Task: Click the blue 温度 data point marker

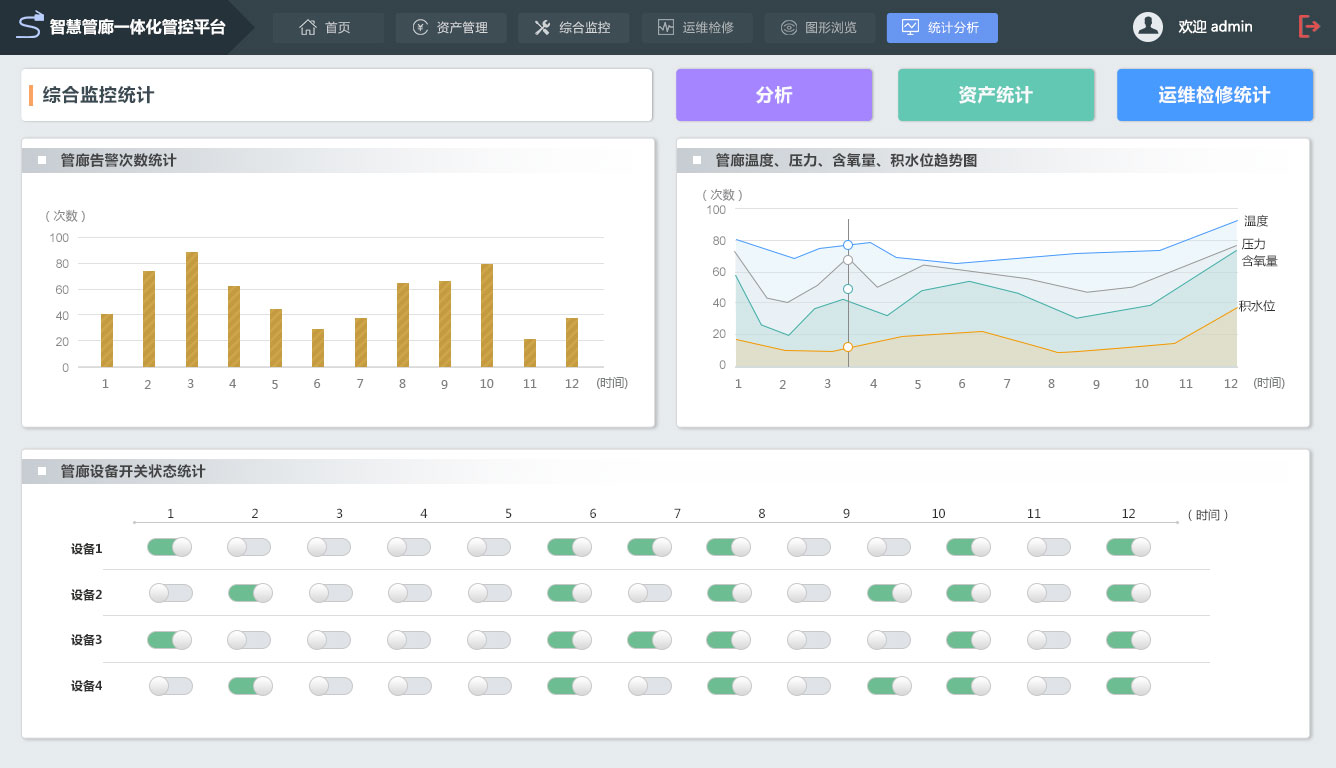Action: click(848, 245)
